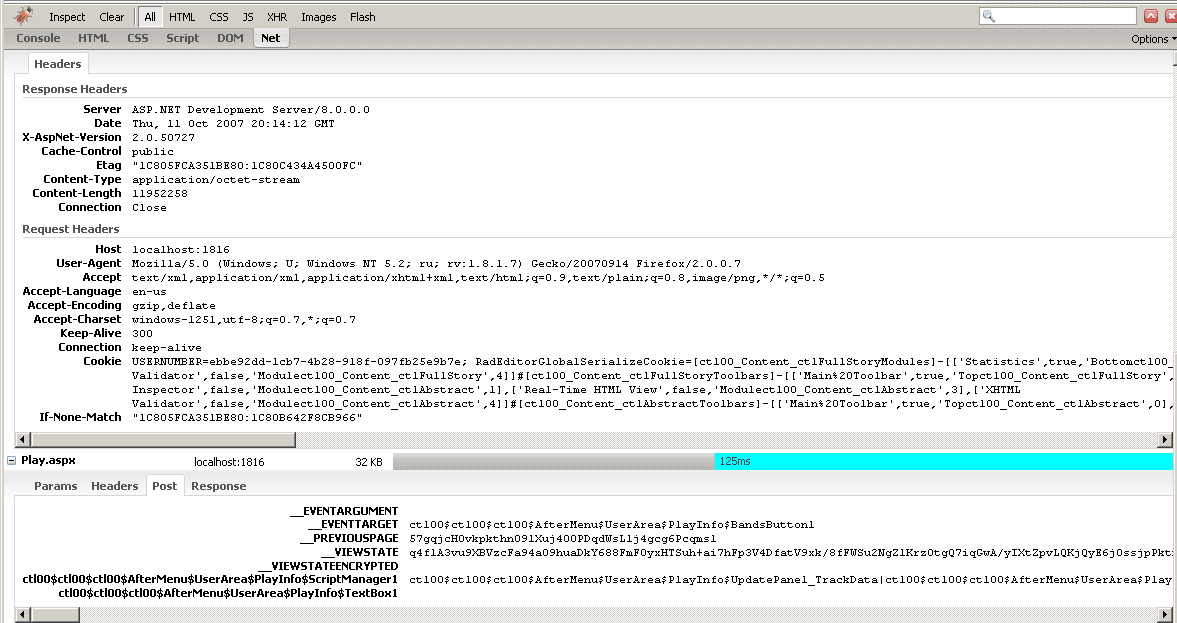Click the Content-Length value 11952258
Screen dimensions: 1177x623
(x=160, y=194)
